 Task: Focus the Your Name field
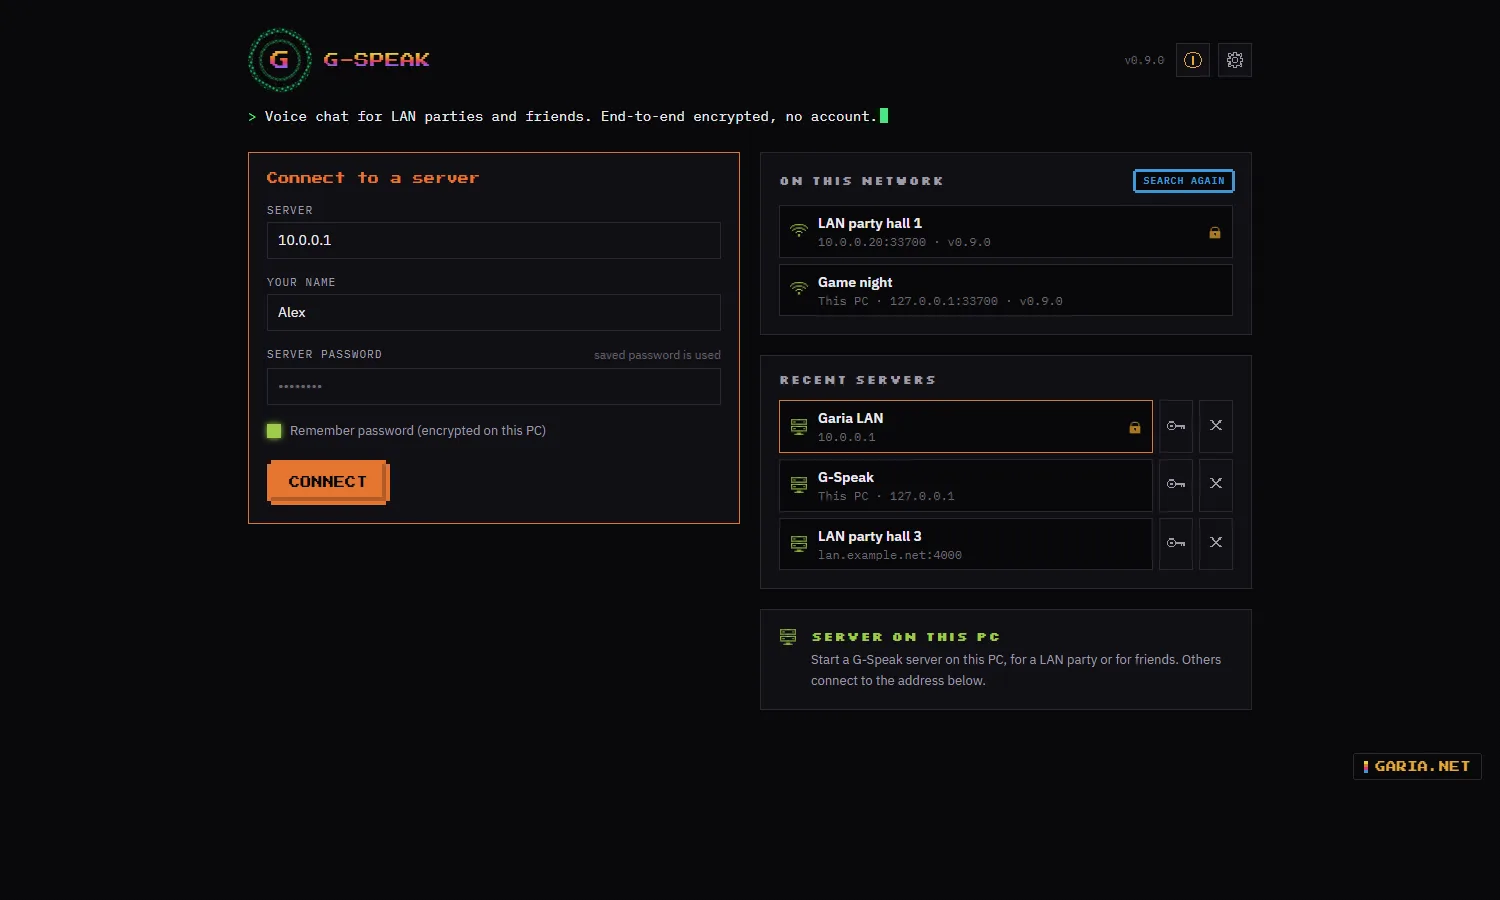(x=494, y=313)
